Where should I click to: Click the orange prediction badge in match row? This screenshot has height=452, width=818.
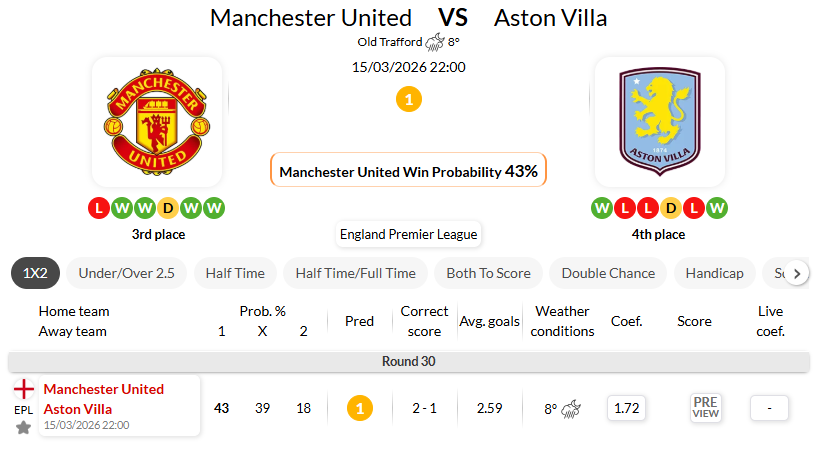pyautogui.click(x=360, y=408)
